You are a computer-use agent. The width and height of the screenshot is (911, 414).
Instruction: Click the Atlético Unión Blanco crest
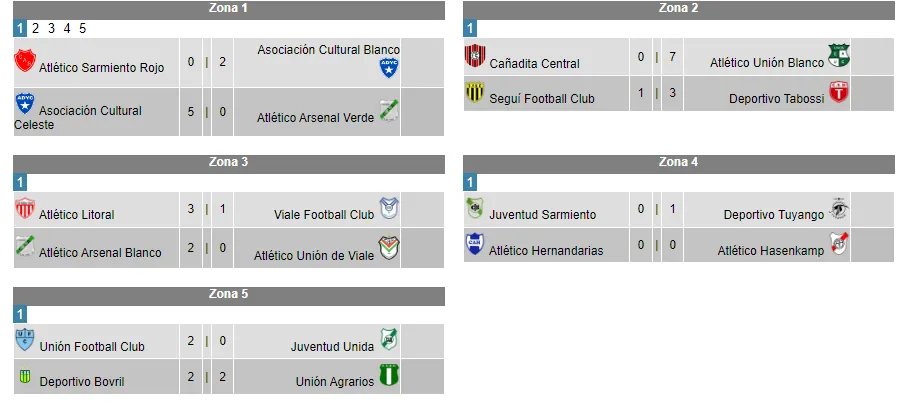click(838, 56)
